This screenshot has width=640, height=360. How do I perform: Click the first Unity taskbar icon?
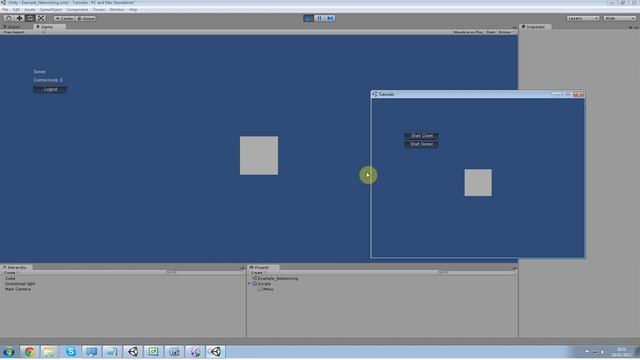[133, 352]
